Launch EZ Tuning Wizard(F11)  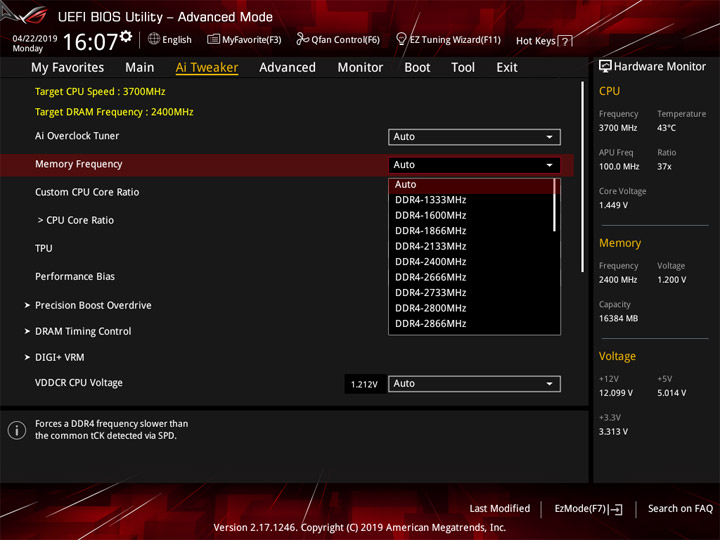pos(448,39)
